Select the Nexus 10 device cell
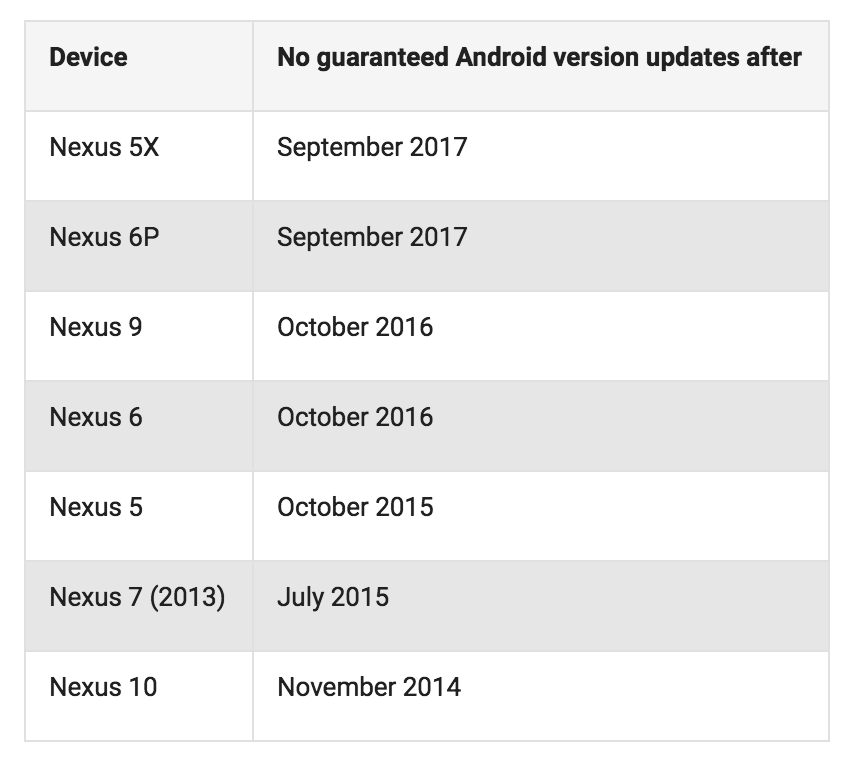Screen dimensions: 848x764 pos(103,687)
